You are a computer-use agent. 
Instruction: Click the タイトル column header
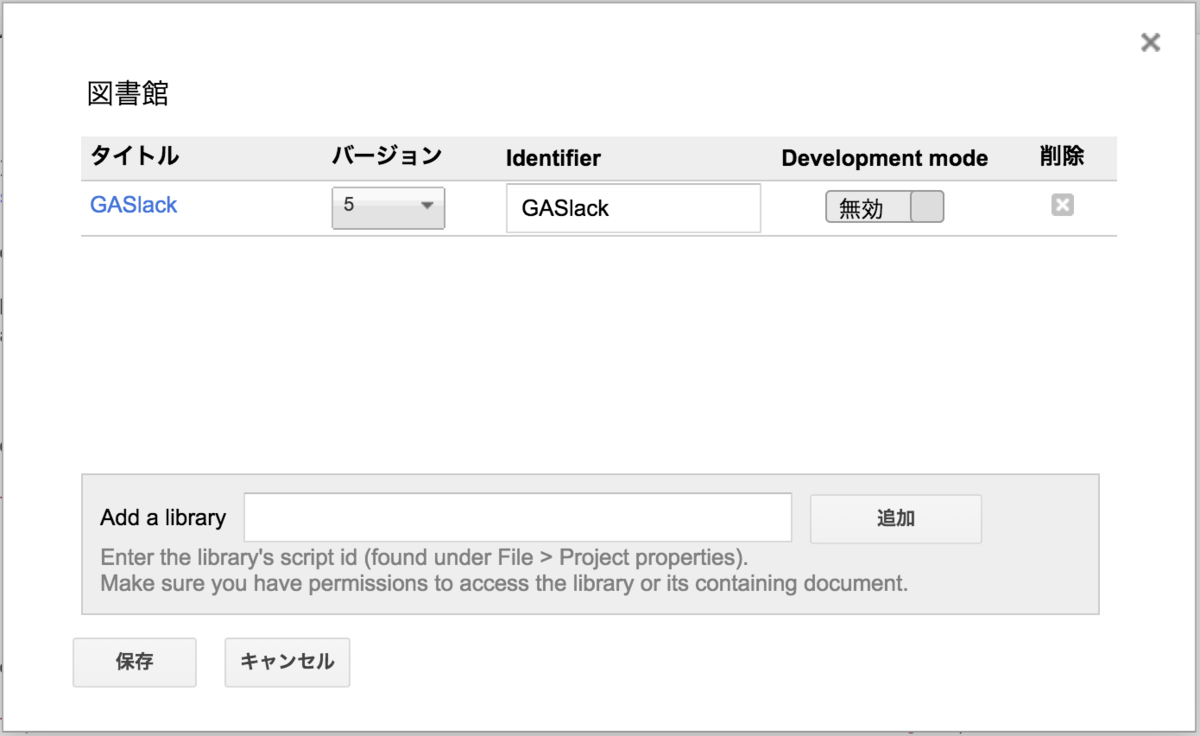pos(135,156)
